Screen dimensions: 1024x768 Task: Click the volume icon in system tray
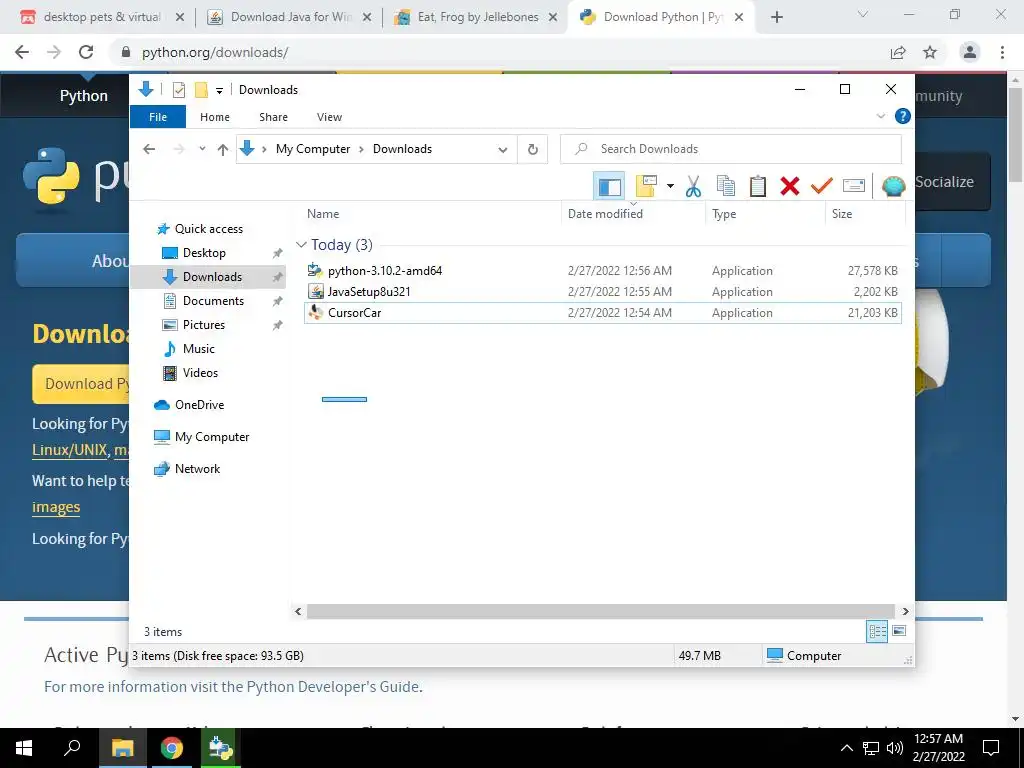click(895, 748)
